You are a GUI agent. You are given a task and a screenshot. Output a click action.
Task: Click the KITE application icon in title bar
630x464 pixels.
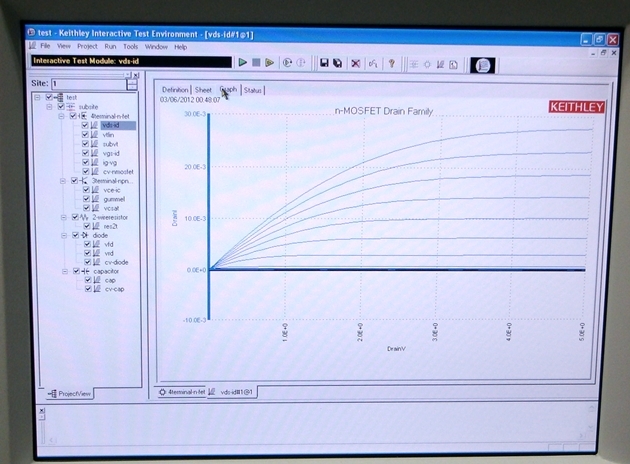[x=31, y=32]
